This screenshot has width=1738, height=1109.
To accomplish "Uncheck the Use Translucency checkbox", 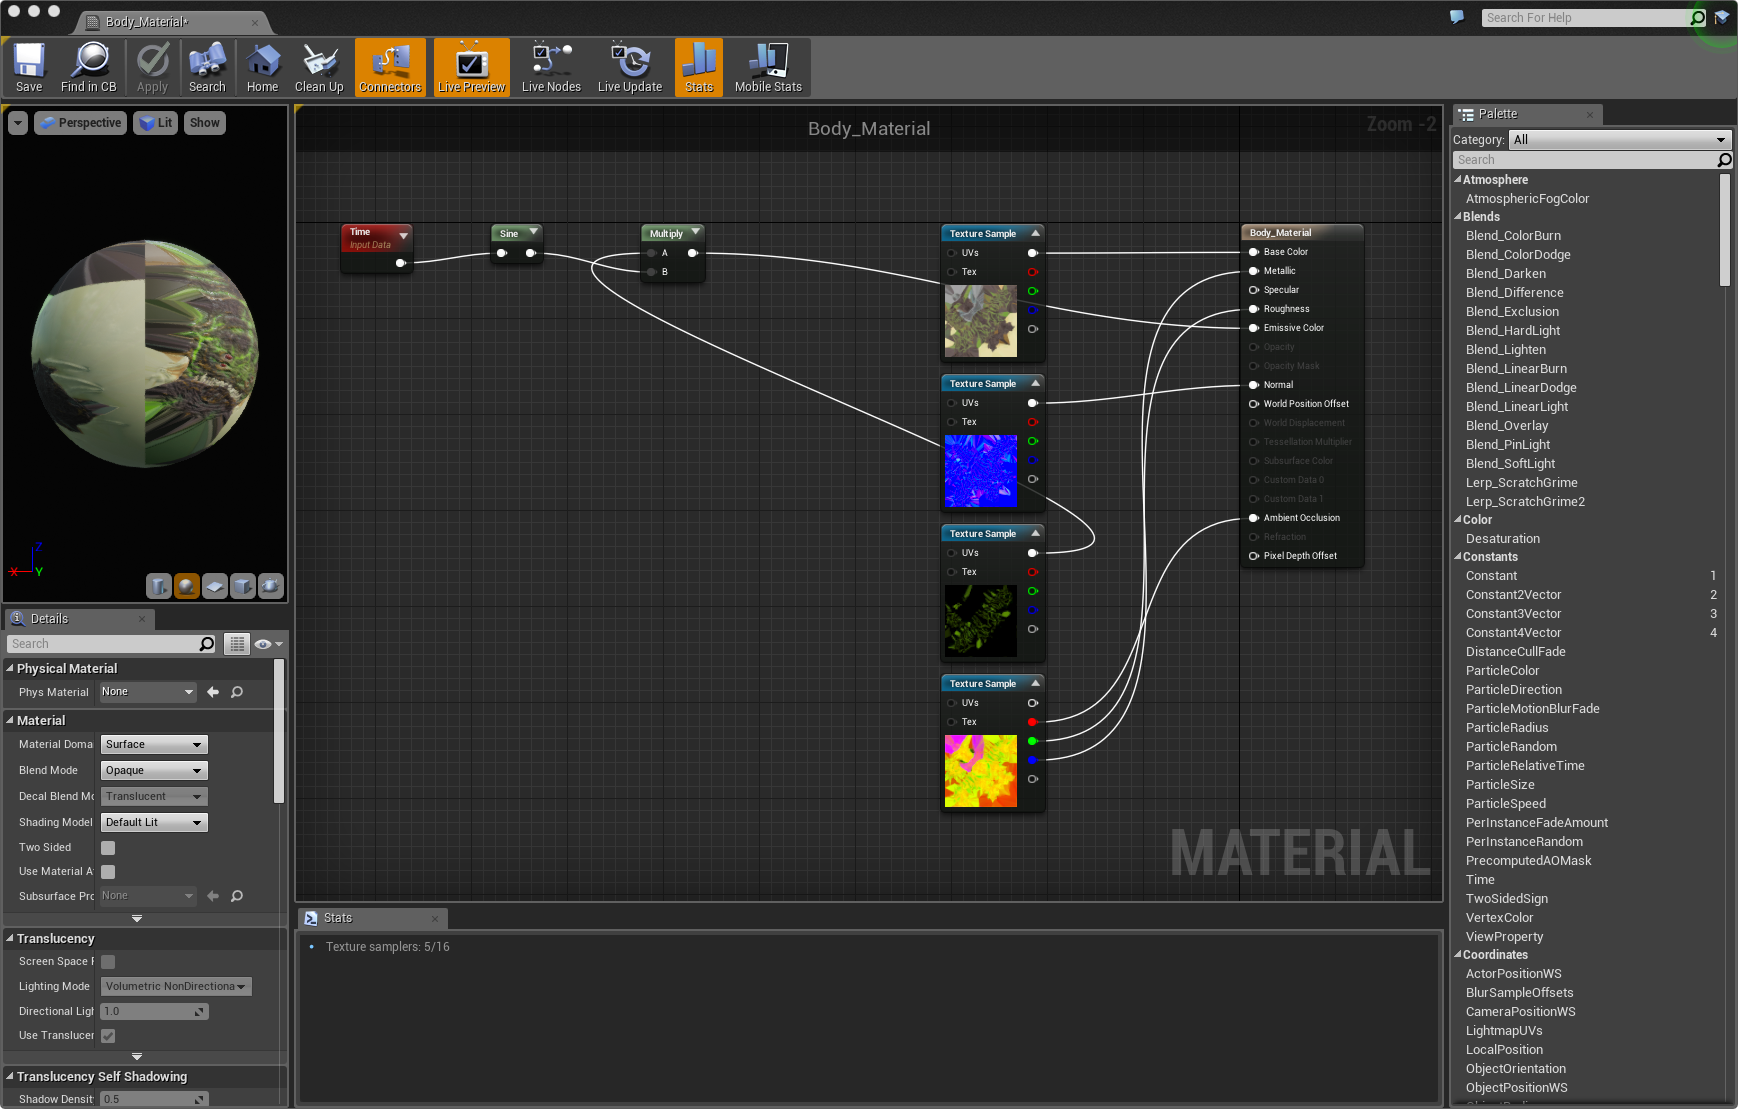I will coord(108,1036).
